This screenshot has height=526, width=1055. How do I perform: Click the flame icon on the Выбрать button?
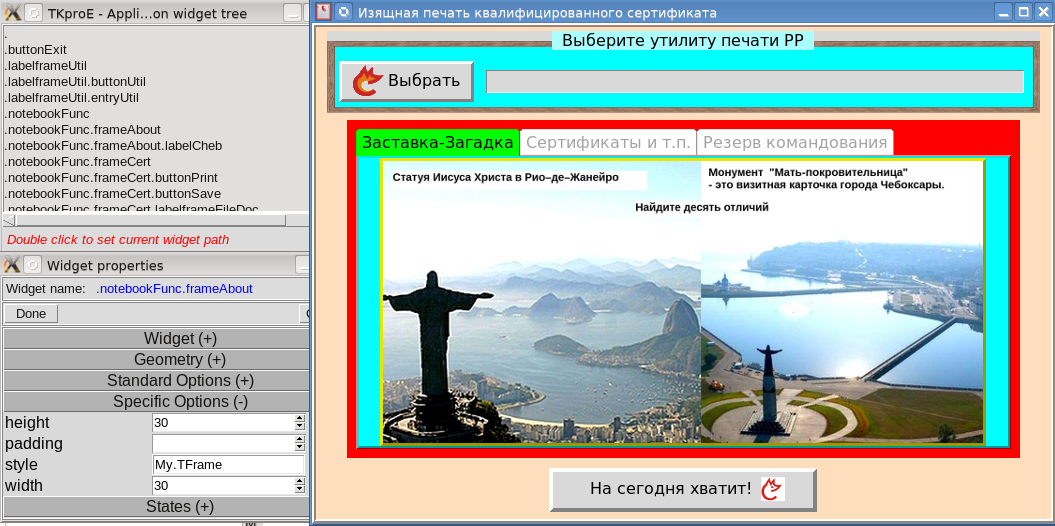(x=367, y=81)
